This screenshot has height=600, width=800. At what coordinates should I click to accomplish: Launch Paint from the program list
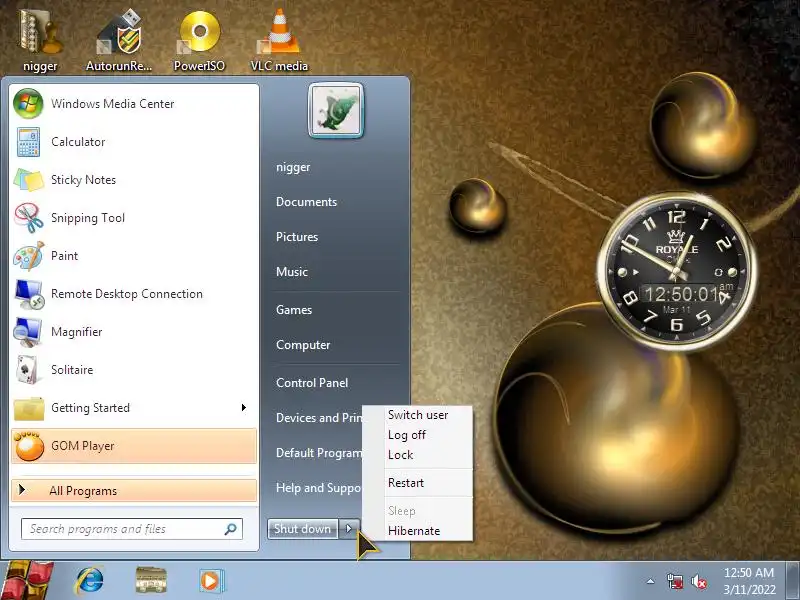point(134,256)
